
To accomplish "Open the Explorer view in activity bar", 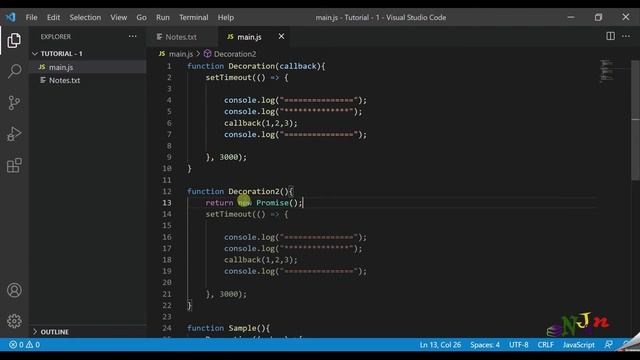I will [14, 40].
